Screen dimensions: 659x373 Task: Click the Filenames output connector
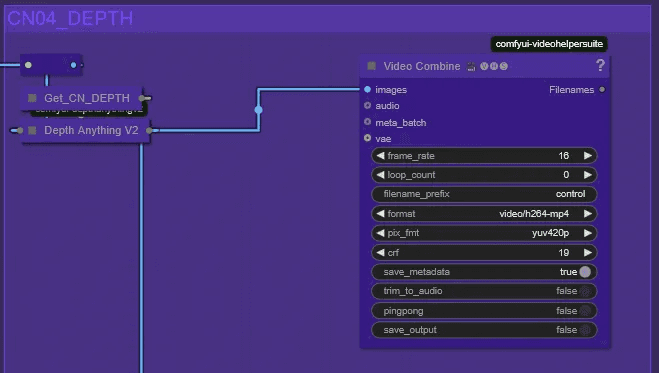(x=602, y=89)
